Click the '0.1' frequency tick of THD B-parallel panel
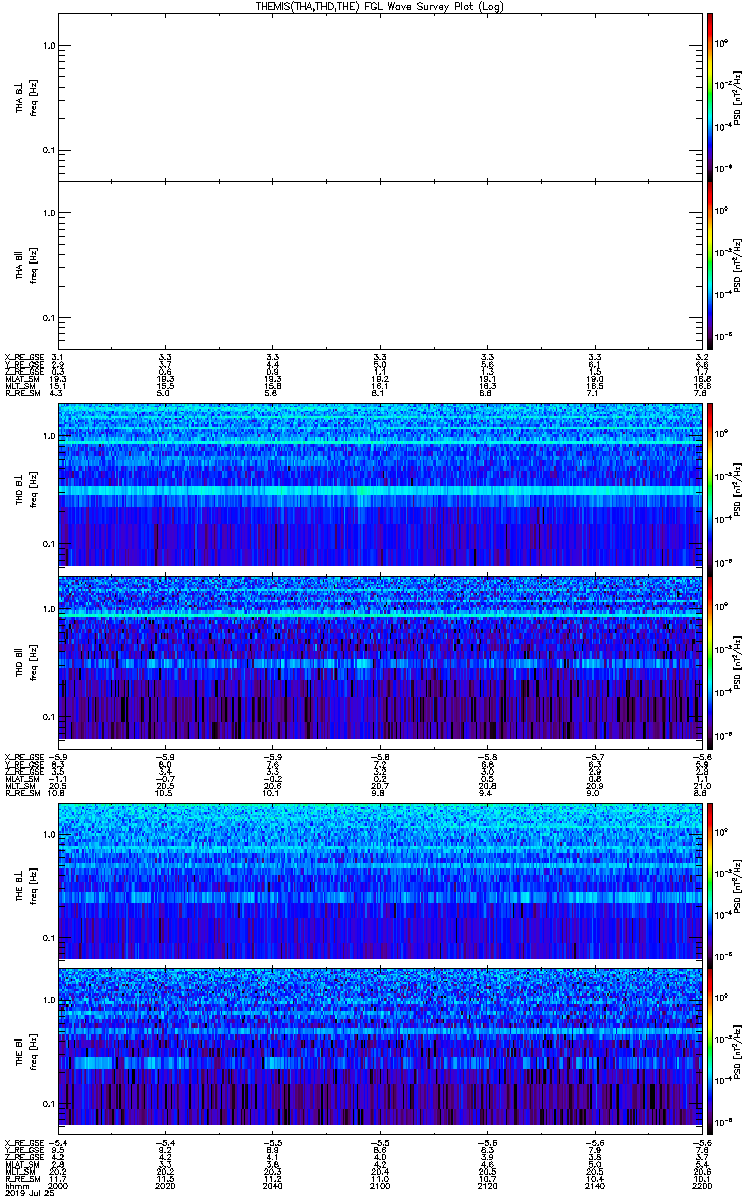 click(48, 717)
